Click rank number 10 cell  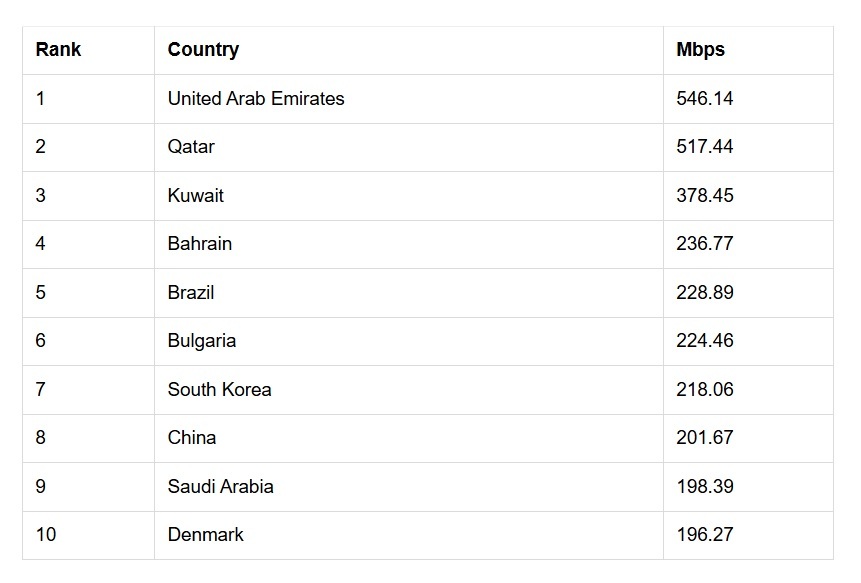pos(46,534)
